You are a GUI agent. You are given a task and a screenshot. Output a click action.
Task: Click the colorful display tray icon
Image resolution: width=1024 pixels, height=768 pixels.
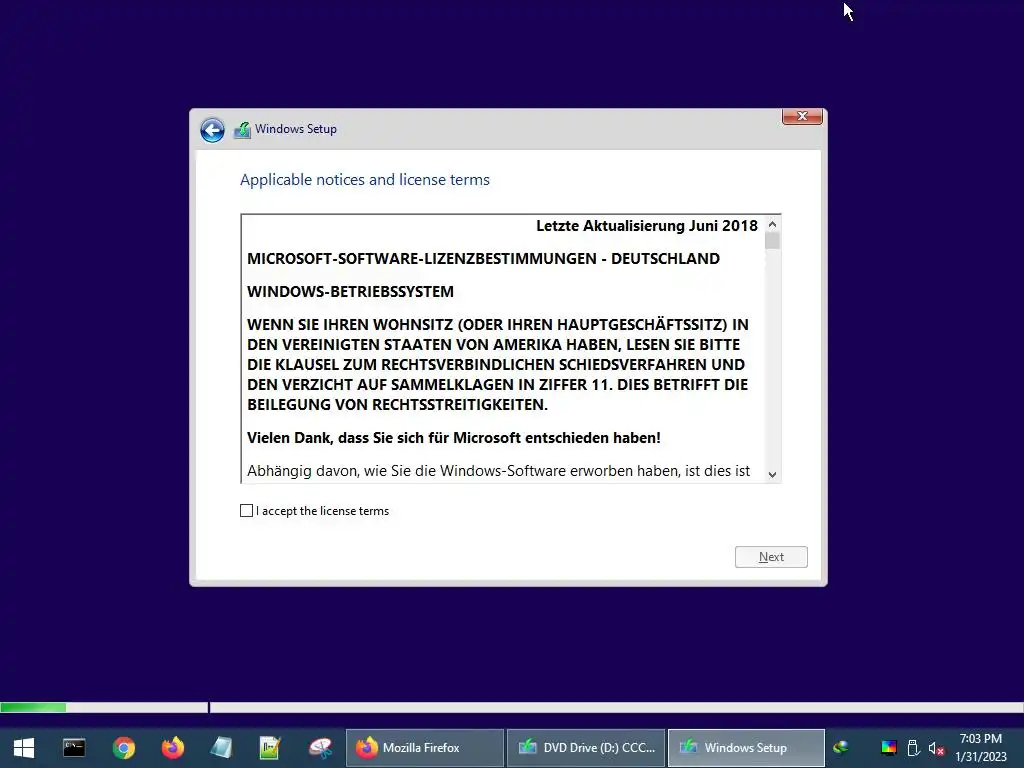click(x=889, y=748)
